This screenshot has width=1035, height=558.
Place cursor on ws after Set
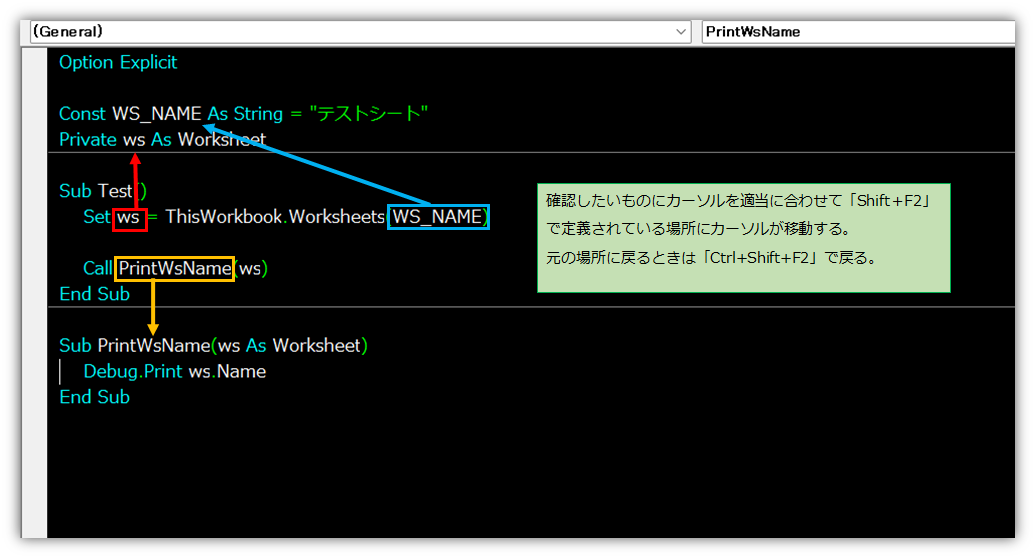pyautogui.click(x=129, y=217)
